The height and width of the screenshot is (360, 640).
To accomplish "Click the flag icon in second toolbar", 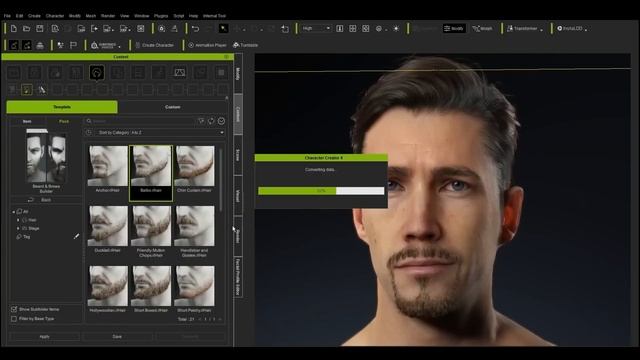I will [x=73, y=45].
